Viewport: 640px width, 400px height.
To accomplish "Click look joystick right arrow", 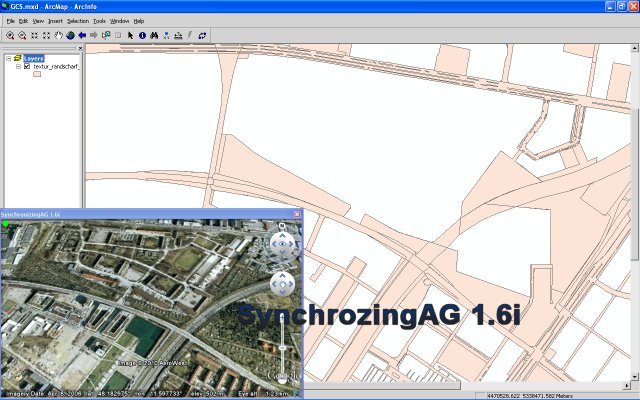I will pyautogui.click(x=291, y=244).
